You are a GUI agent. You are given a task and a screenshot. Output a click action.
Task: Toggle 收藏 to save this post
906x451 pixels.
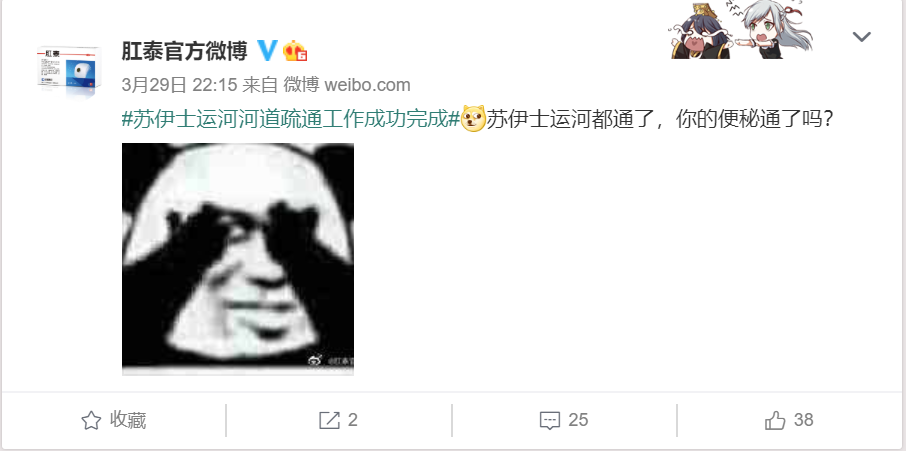tap(113, 420)
